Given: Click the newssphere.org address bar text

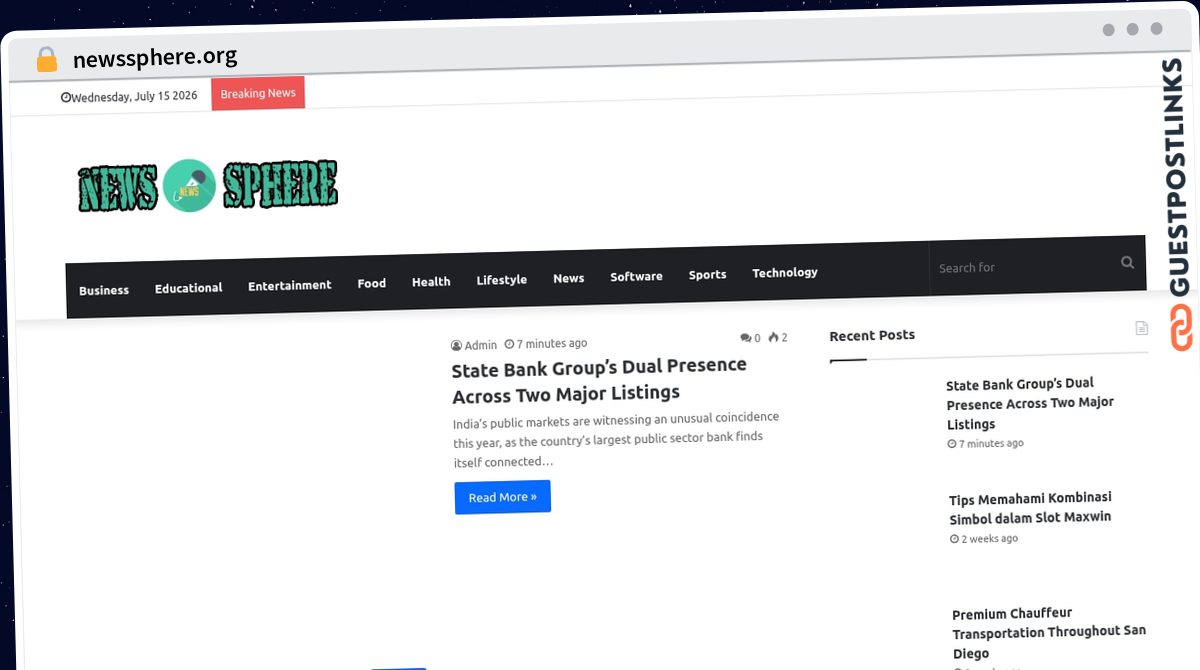Looking at the screenshot, I should [x=155, y=57].
